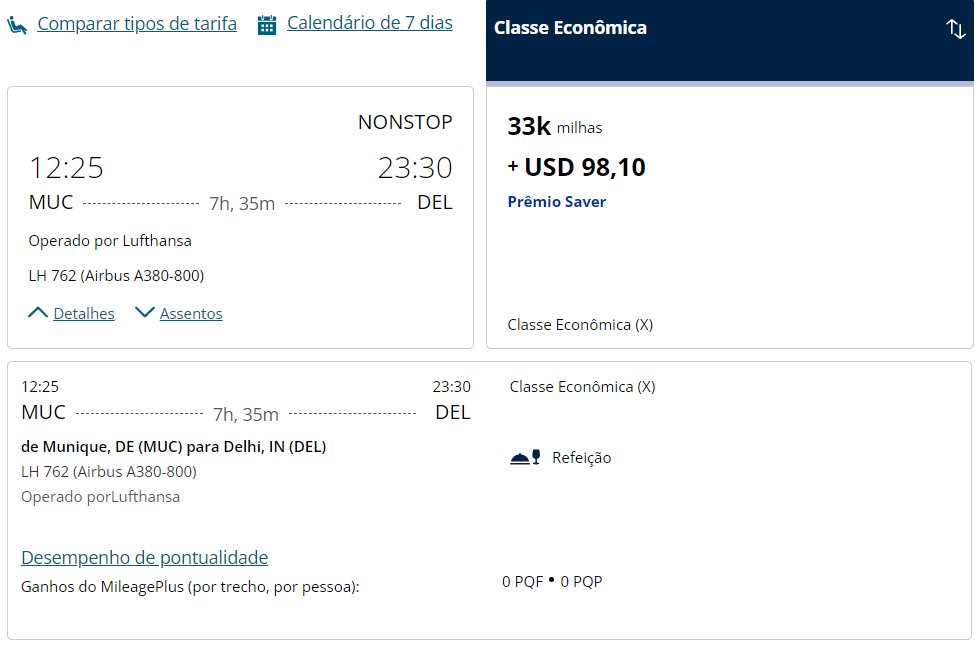The width and height of the screenshot is (975, 645).
Task: Click the NONSTOP label on the flight card
Action: pyautogui.click(x=405, y=122)
